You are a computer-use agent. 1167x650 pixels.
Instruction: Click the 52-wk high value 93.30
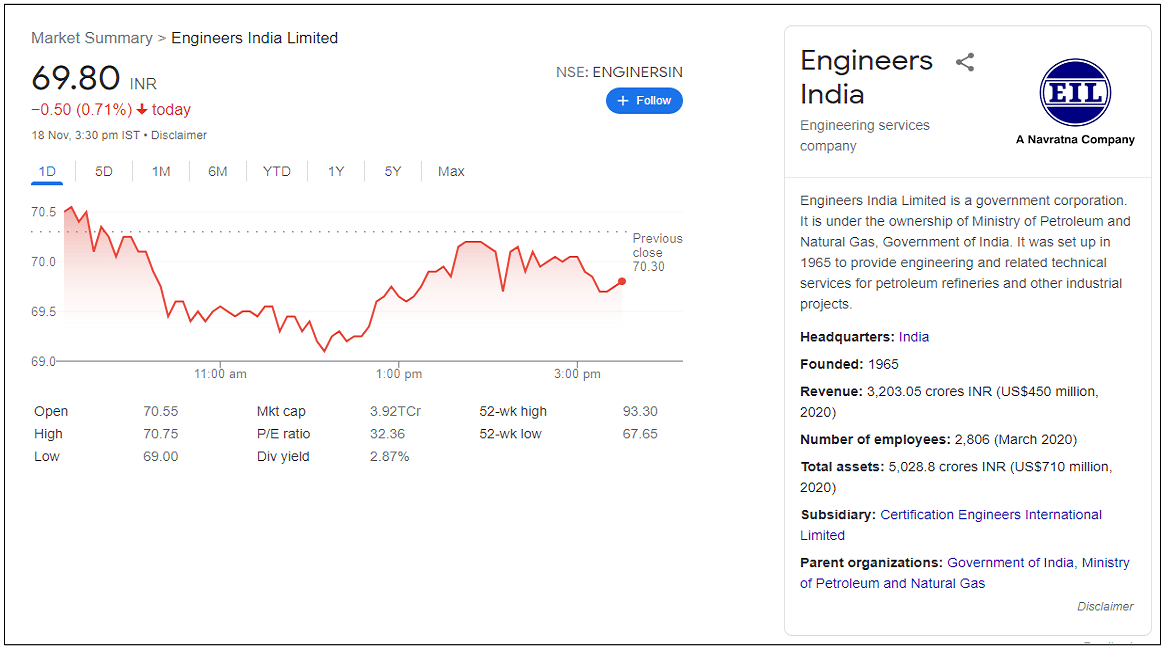click(x=640, y=412)
